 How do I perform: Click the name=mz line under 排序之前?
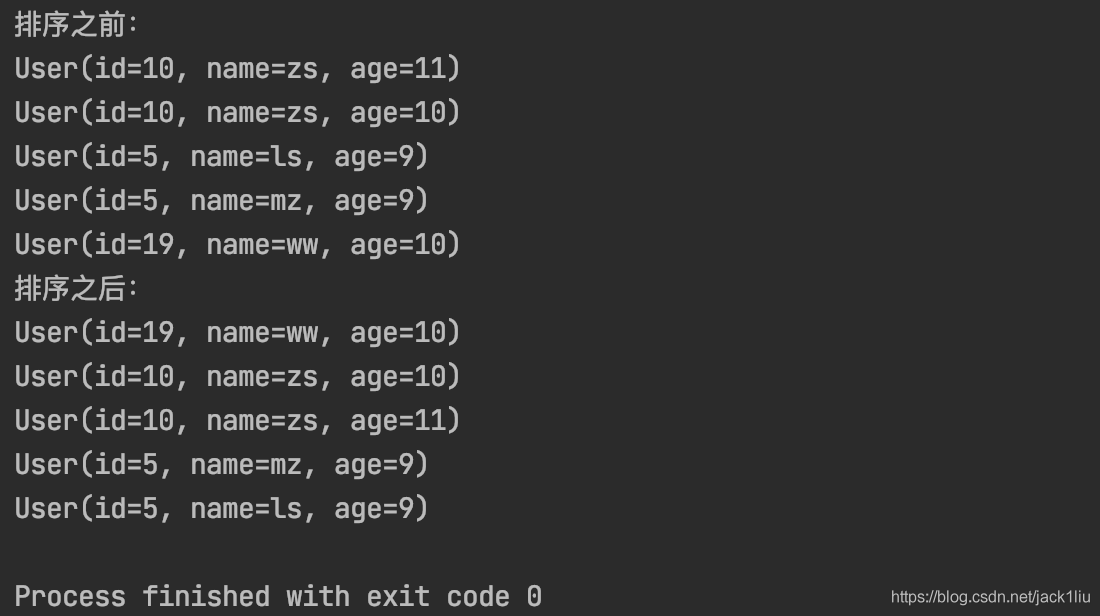221,201
